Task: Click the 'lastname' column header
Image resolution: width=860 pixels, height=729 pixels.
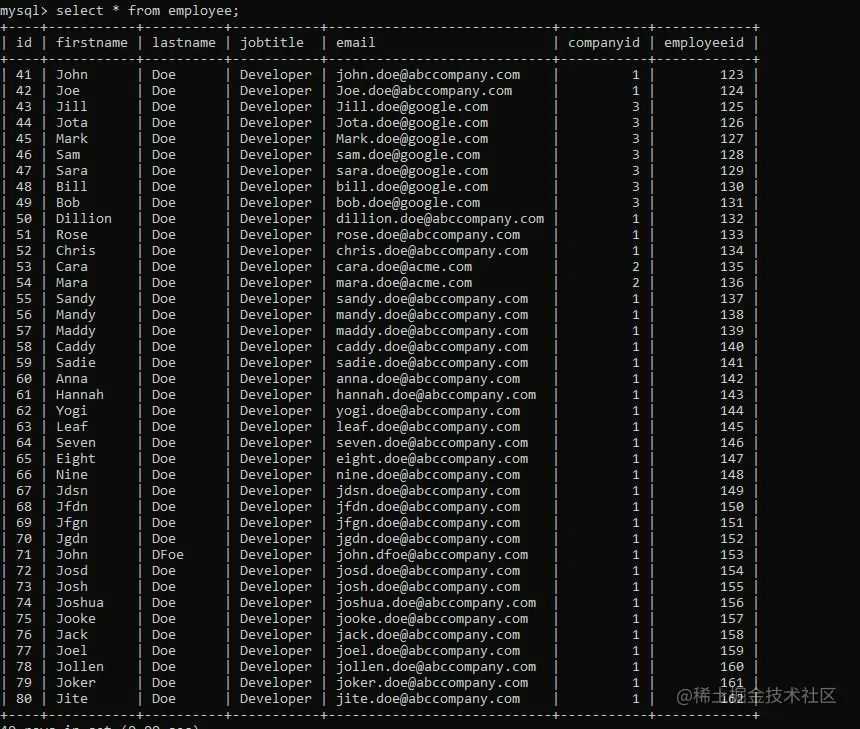Action: (x=184, y=42)
